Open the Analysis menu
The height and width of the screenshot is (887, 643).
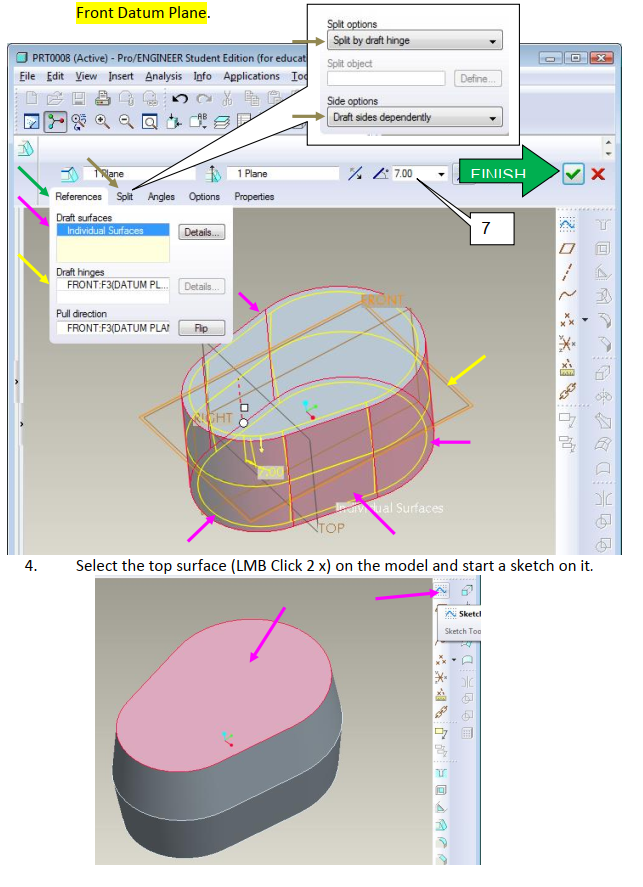pyautogui.click(x=163, y=76)
